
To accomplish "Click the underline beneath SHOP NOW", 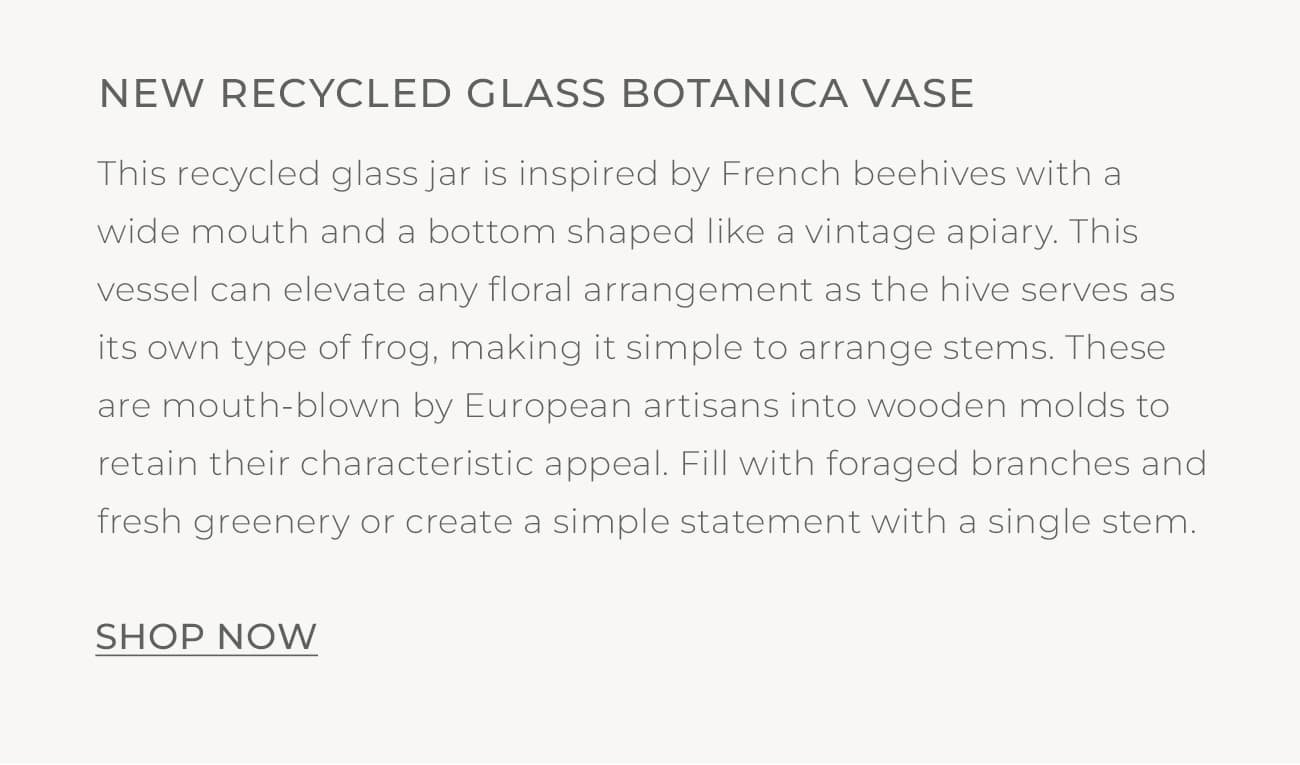I will (x=205, y=656).
